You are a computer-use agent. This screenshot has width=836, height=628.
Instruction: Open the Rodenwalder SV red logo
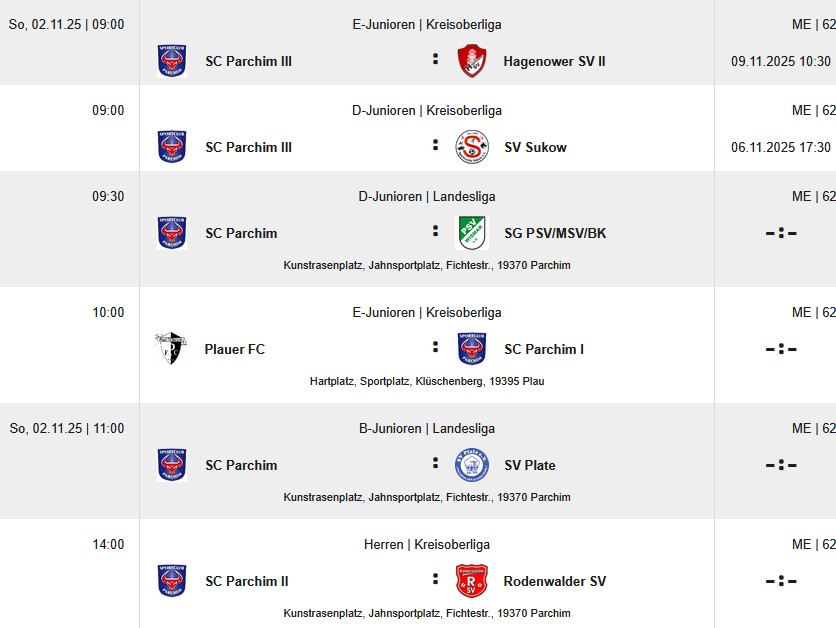click(472, 581)
